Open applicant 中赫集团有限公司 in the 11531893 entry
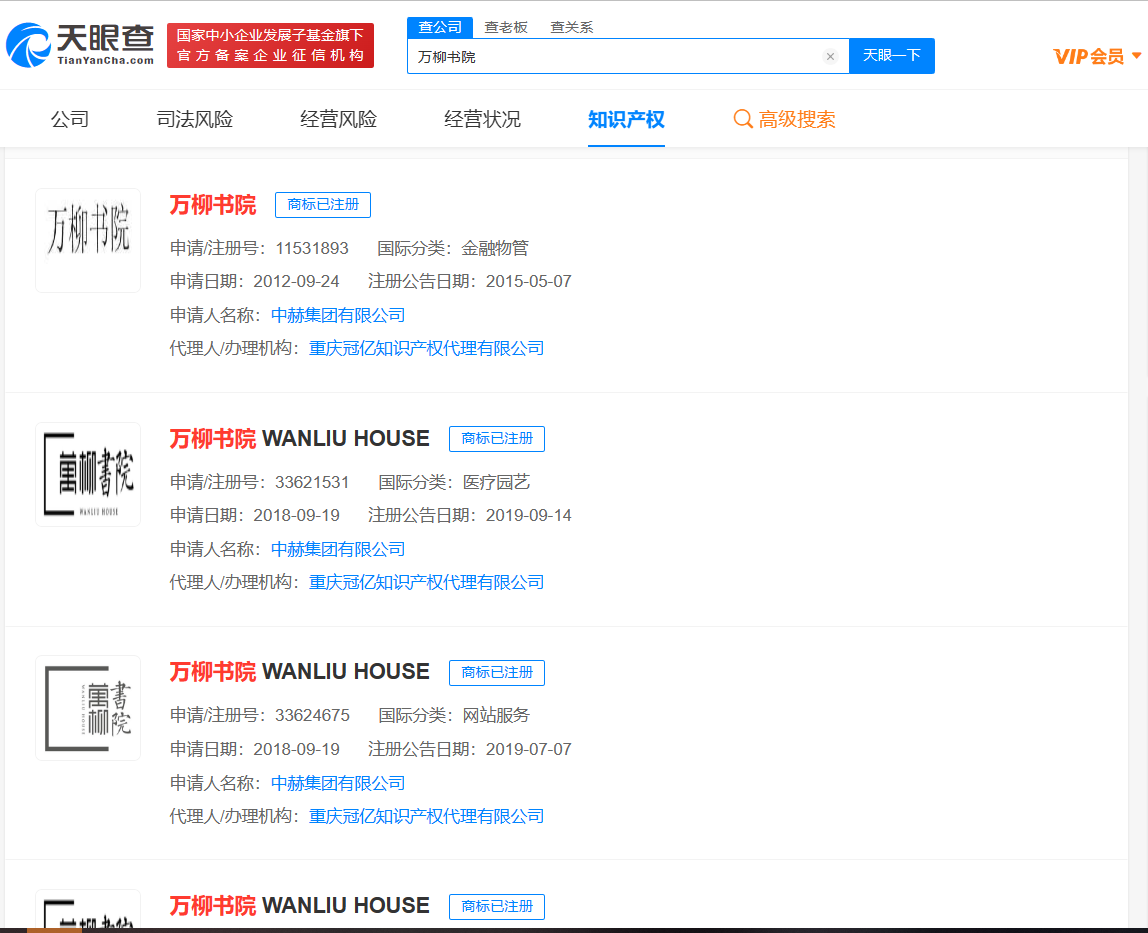This screenshot has width=1148, height=933. coord(338,316)
